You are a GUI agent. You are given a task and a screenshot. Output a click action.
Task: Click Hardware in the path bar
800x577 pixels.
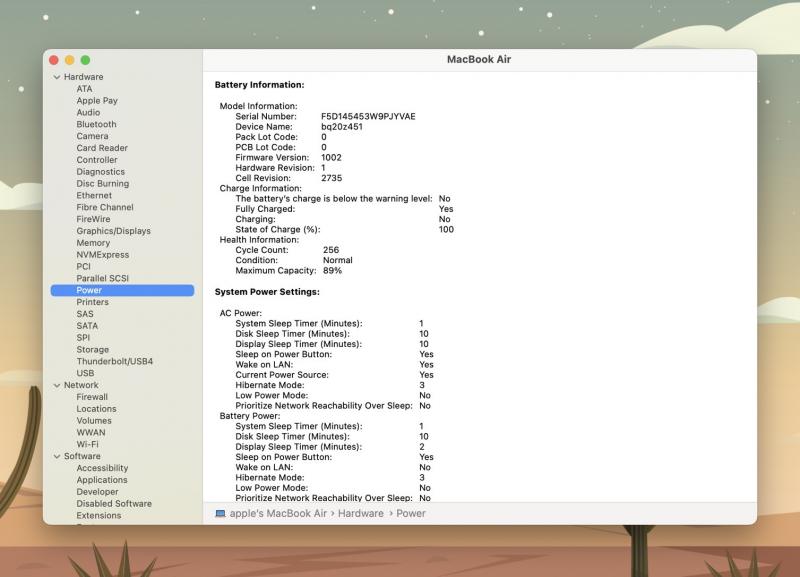361,513
